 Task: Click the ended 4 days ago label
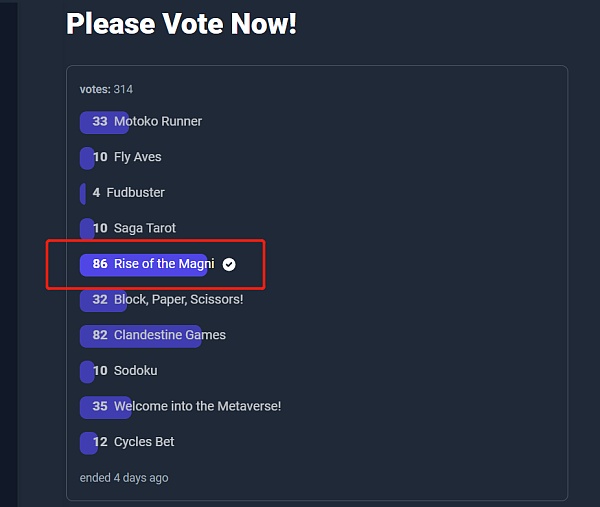click(x=124, y=478)
